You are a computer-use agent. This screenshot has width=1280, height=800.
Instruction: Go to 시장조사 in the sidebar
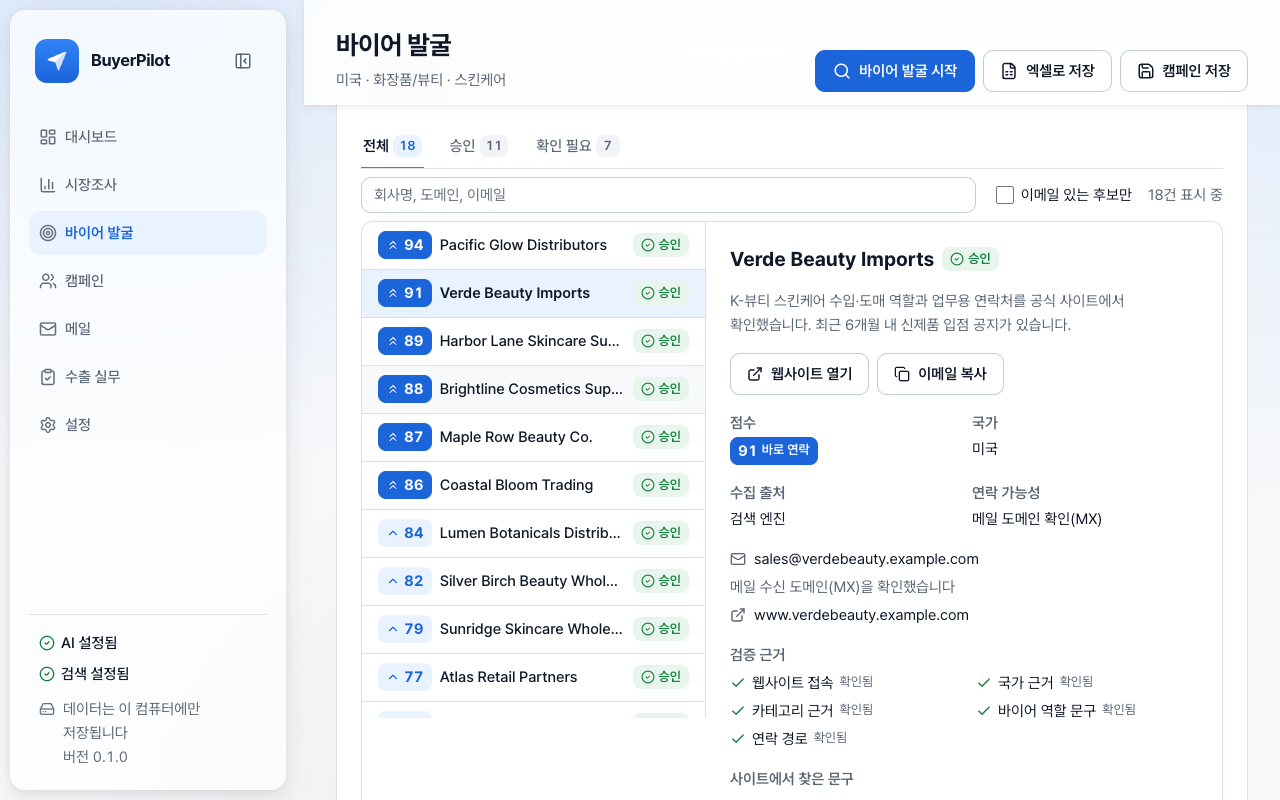pyautogui.click(x=148, y=185)
